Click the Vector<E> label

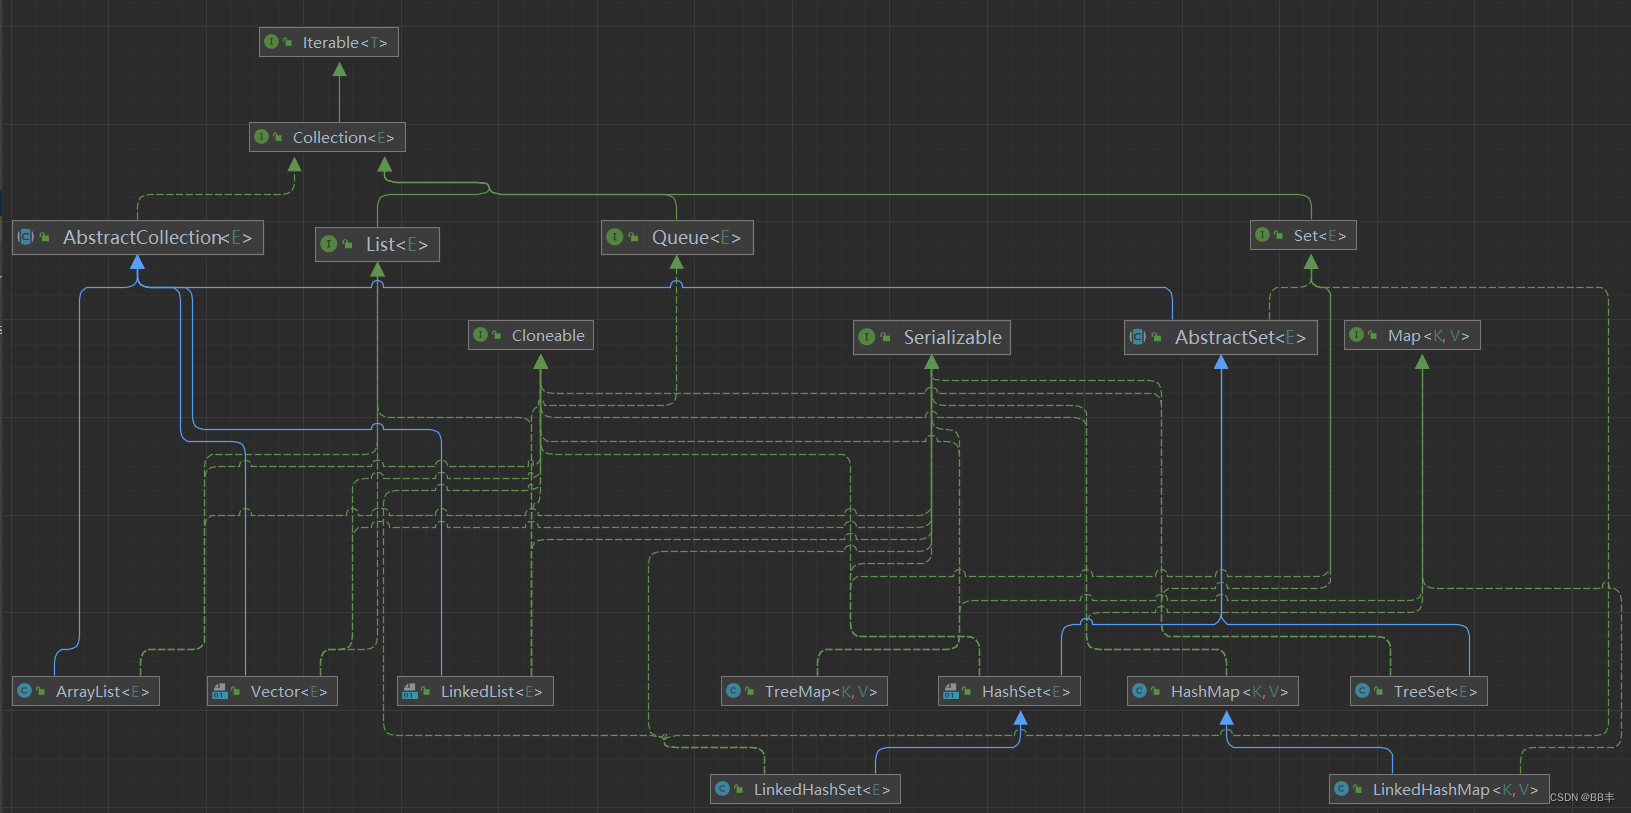(288, 691)
